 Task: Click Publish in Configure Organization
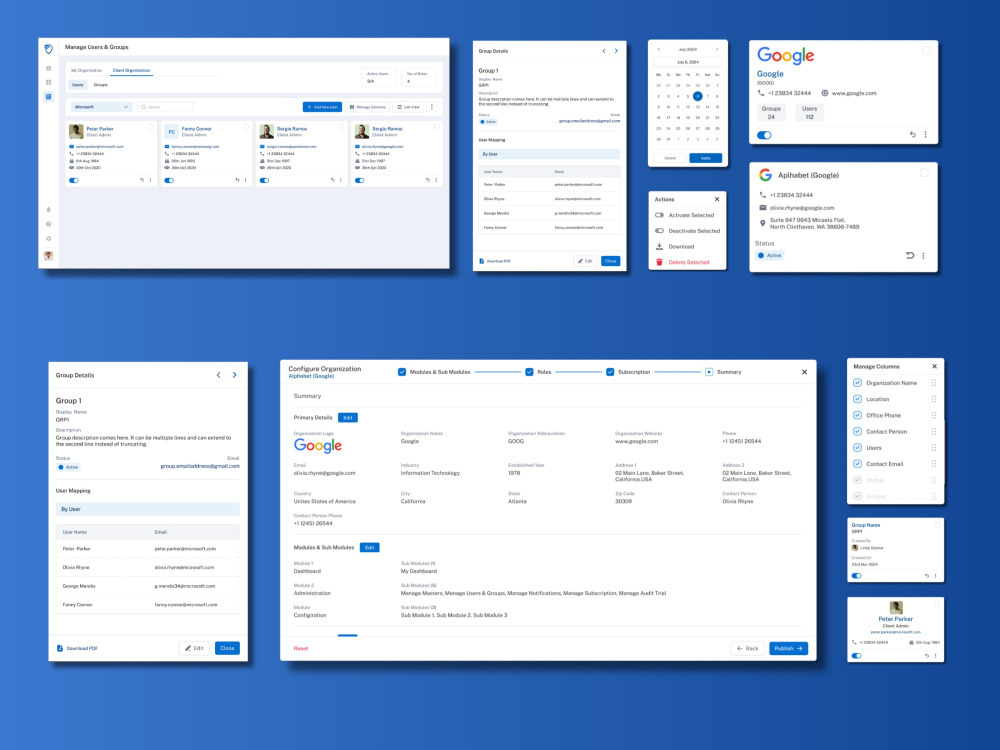[788, 648]
